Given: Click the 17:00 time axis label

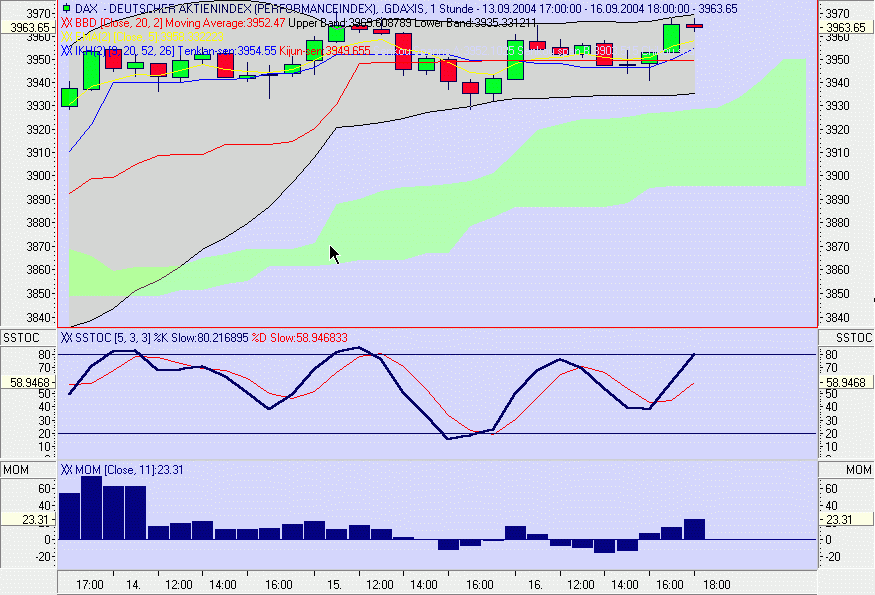Looking at the screenshot, I should 90,584.
